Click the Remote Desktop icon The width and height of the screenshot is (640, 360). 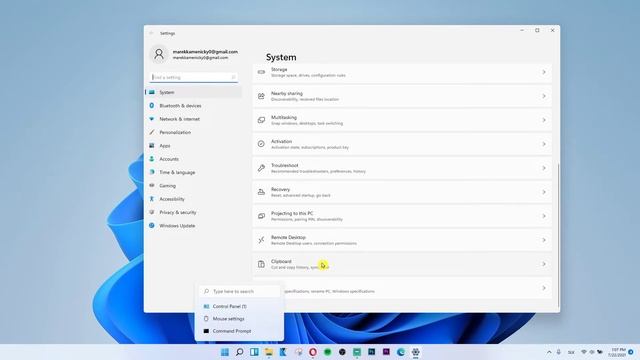click(x=261, y=240)
